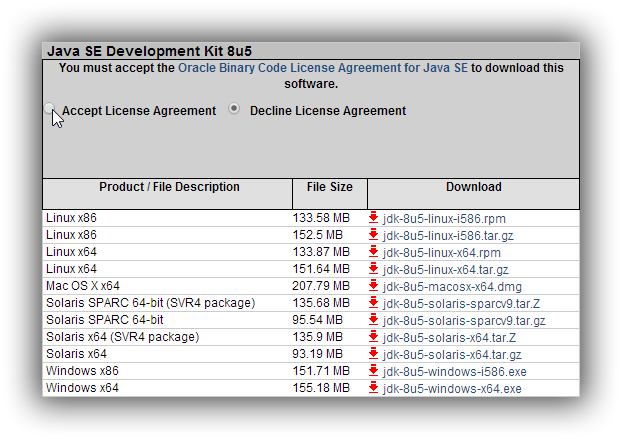The height and width of the screenshot is (439, 622).
Task: Download jdk-8u5-solaris-sparcv9.tar.Z file link
Action: 461,304
